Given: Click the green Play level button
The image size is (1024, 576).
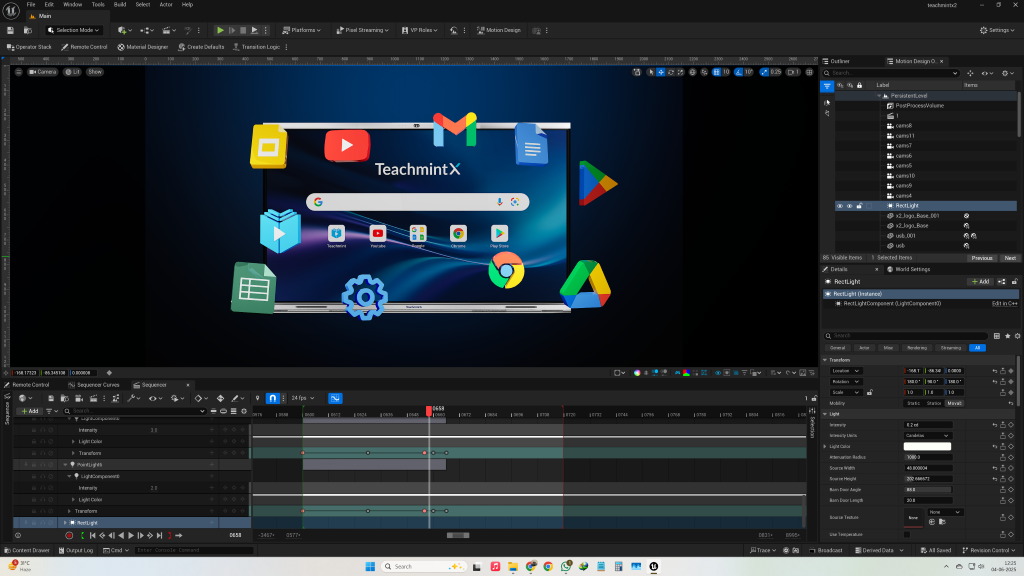Looking at the screenshot, I should [x=220, y=30].
